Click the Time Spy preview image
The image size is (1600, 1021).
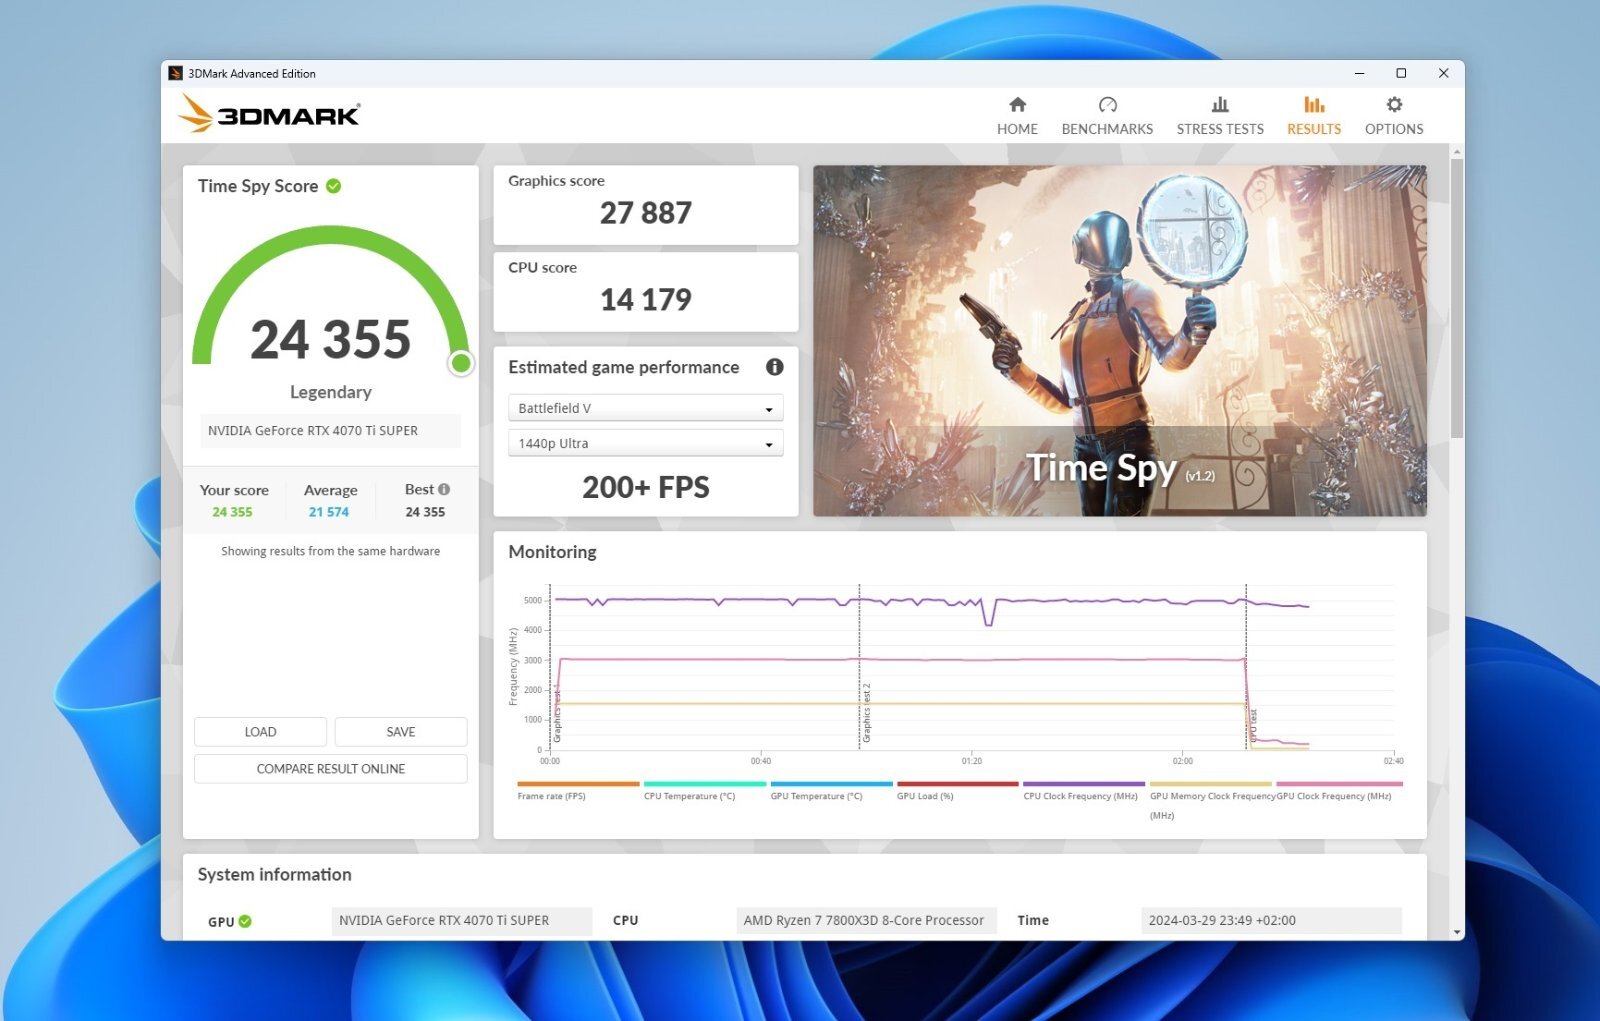coord(1120,341)
